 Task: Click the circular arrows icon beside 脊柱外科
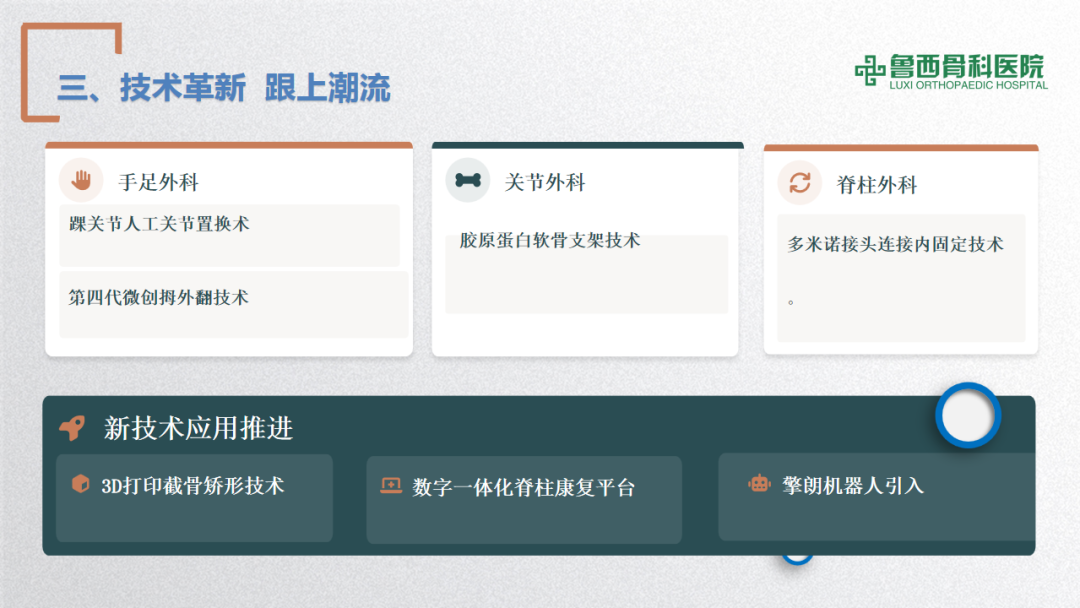pyautogui.click(x=798, y=184)
